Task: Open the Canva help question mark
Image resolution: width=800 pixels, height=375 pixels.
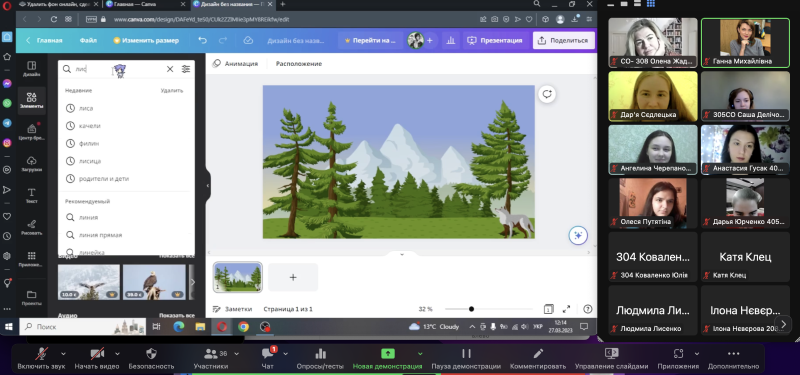Action: coord(588,309)
